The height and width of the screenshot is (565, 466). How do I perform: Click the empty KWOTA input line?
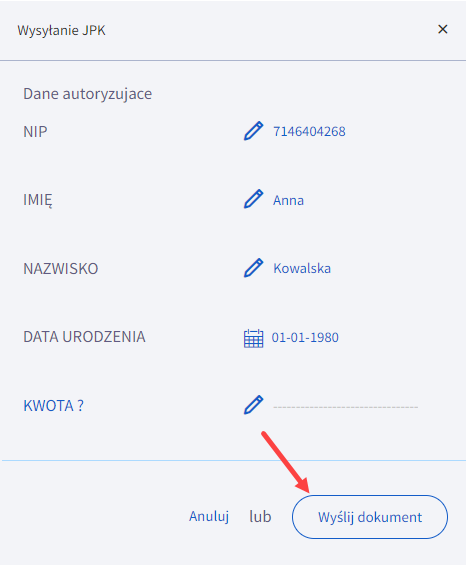pos(346,405)
